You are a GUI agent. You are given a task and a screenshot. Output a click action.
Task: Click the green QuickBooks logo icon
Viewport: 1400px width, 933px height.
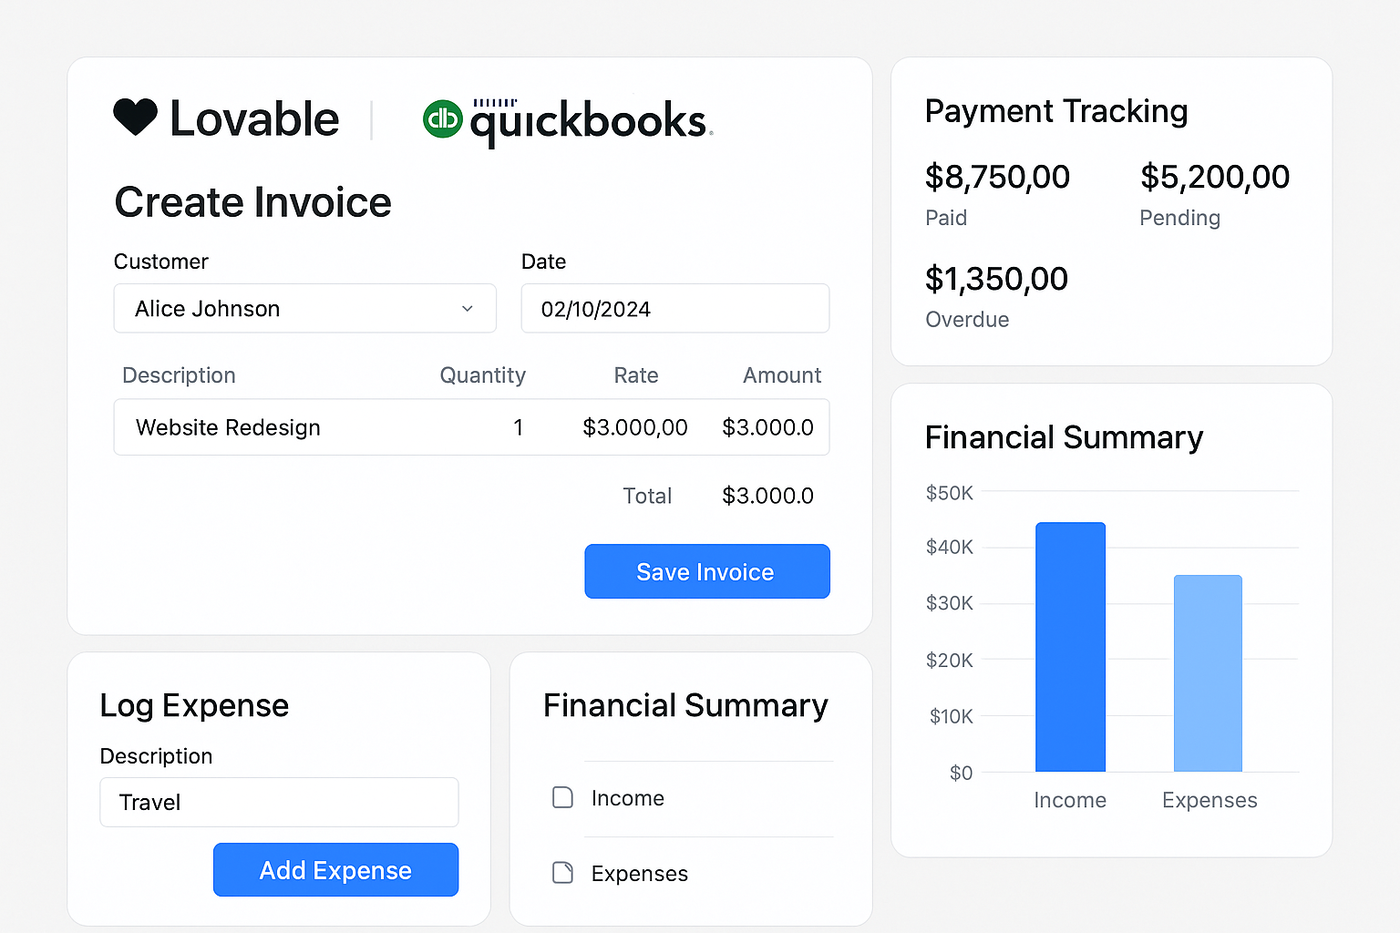pos(442,119)
